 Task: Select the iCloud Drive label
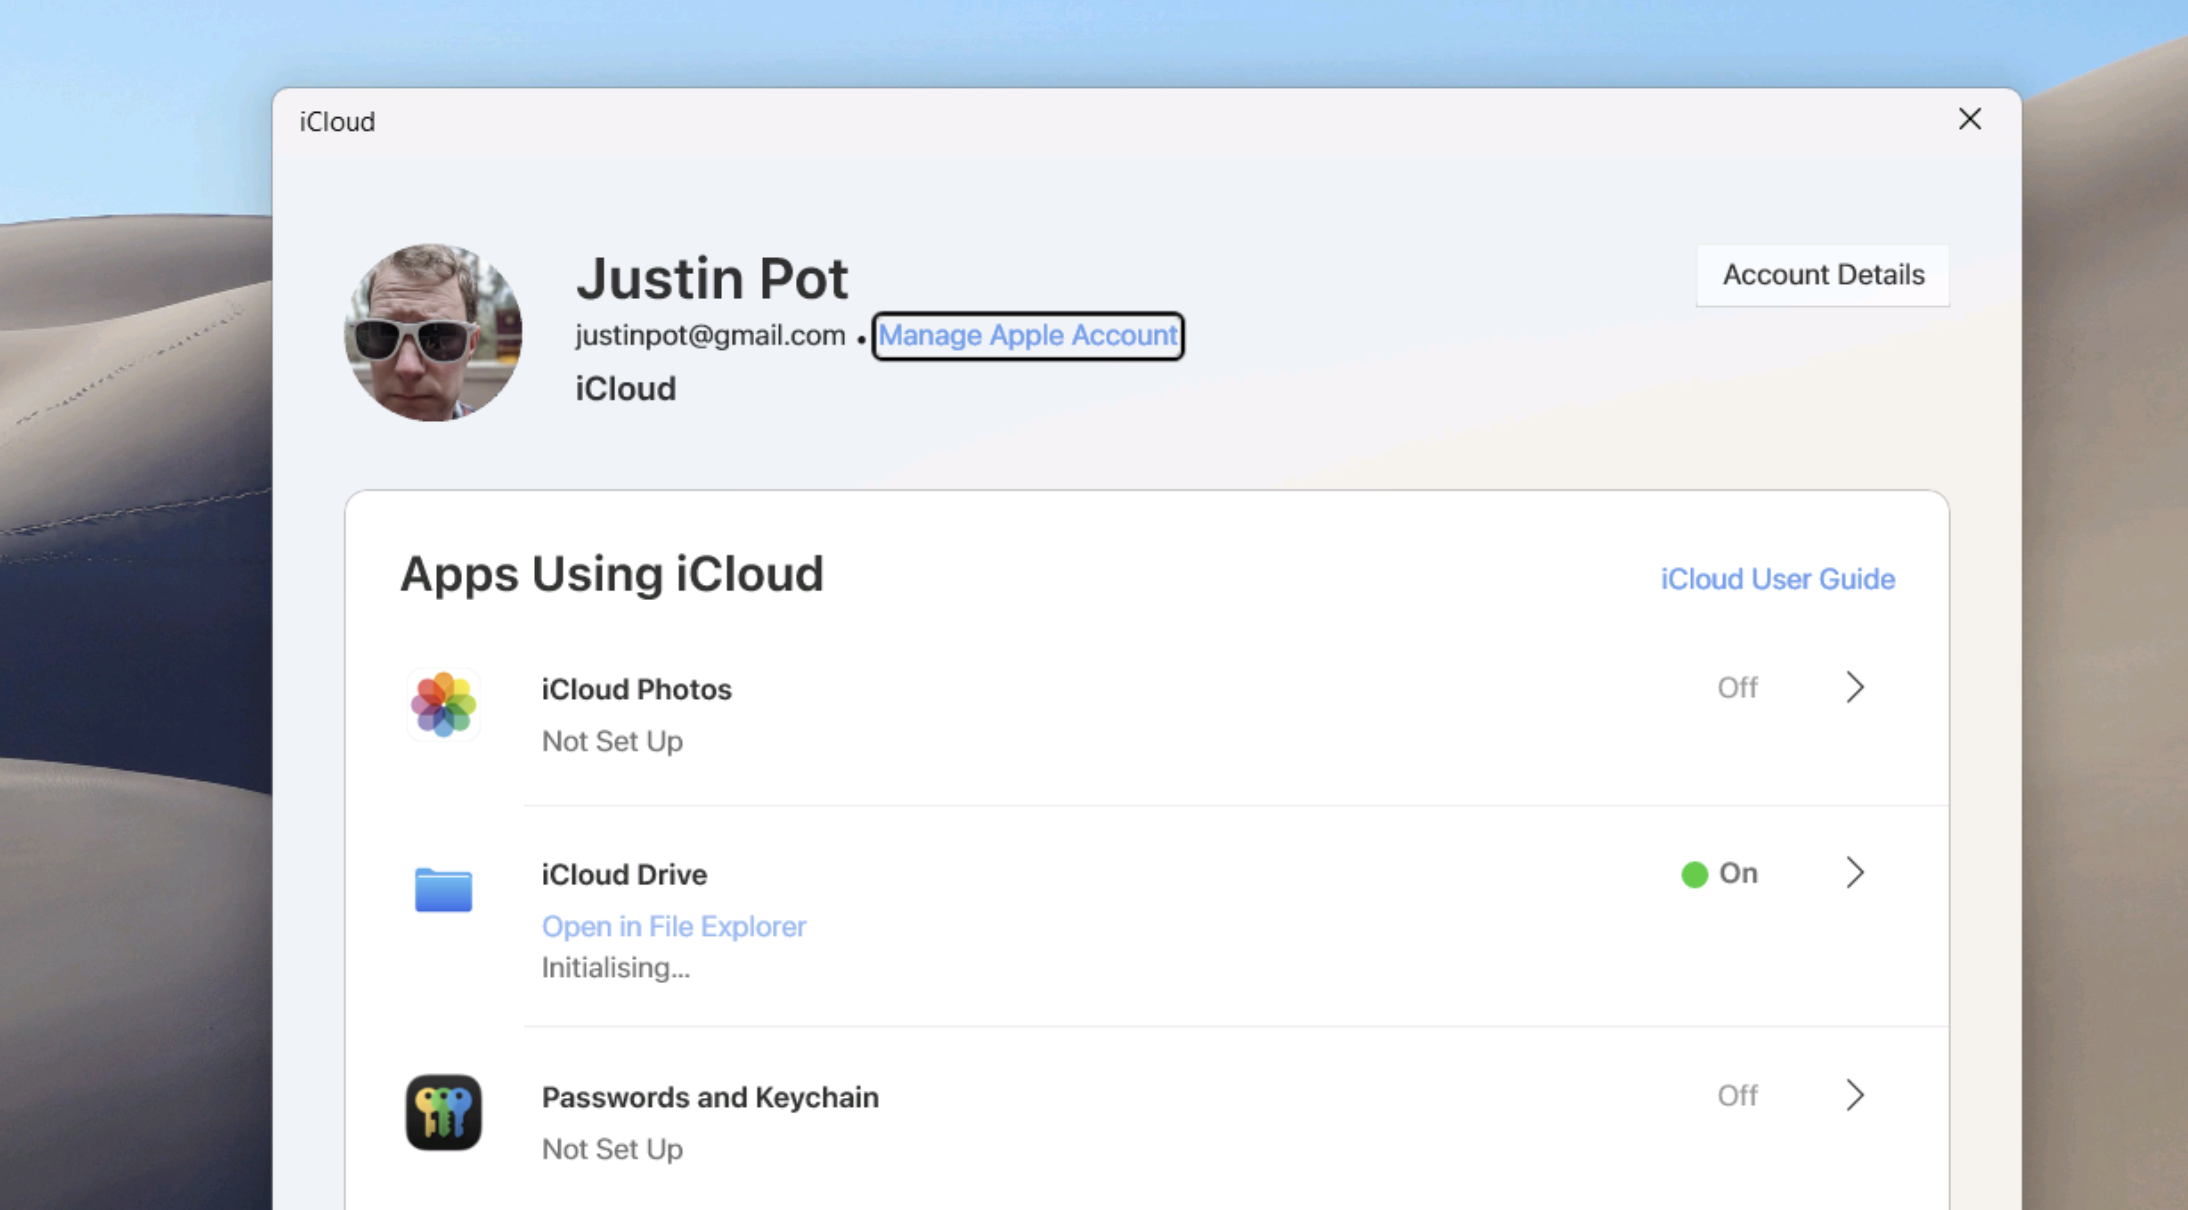[x=624, y=875]
